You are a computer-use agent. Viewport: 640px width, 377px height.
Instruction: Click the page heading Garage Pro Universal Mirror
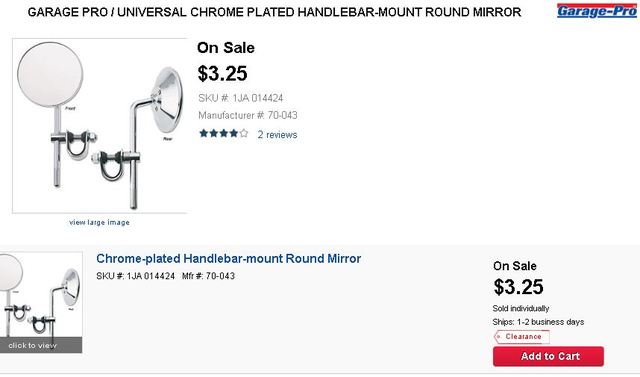(x=274, y=12)
